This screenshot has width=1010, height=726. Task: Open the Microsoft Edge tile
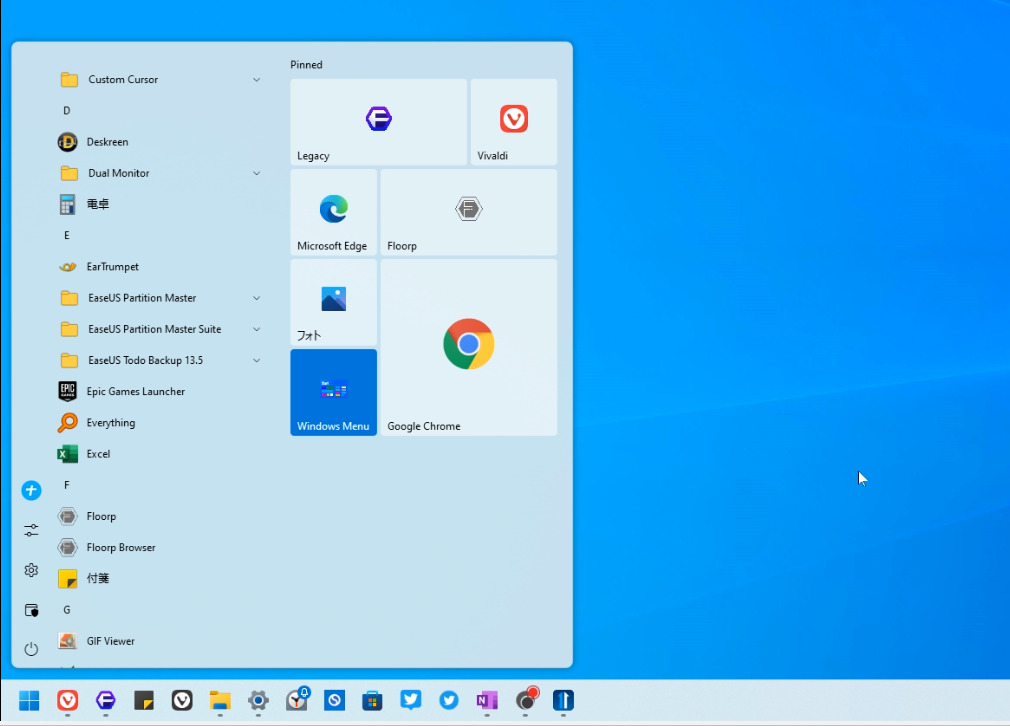[333, 212]
